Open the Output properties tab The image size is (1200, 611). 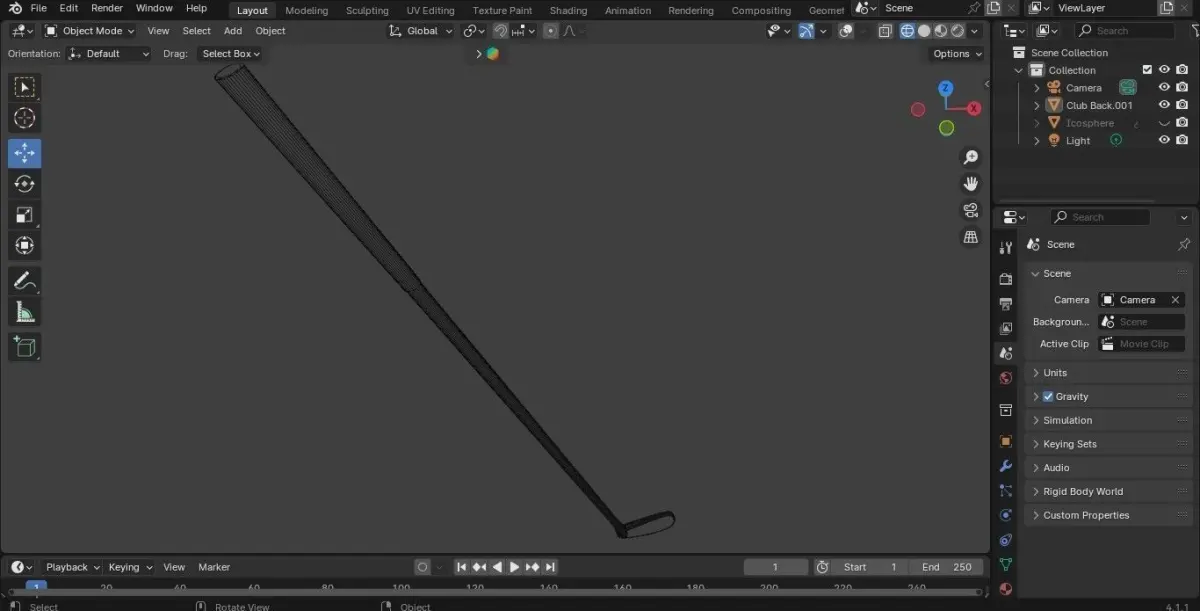pyautogui.click(x=1006, y=304)
